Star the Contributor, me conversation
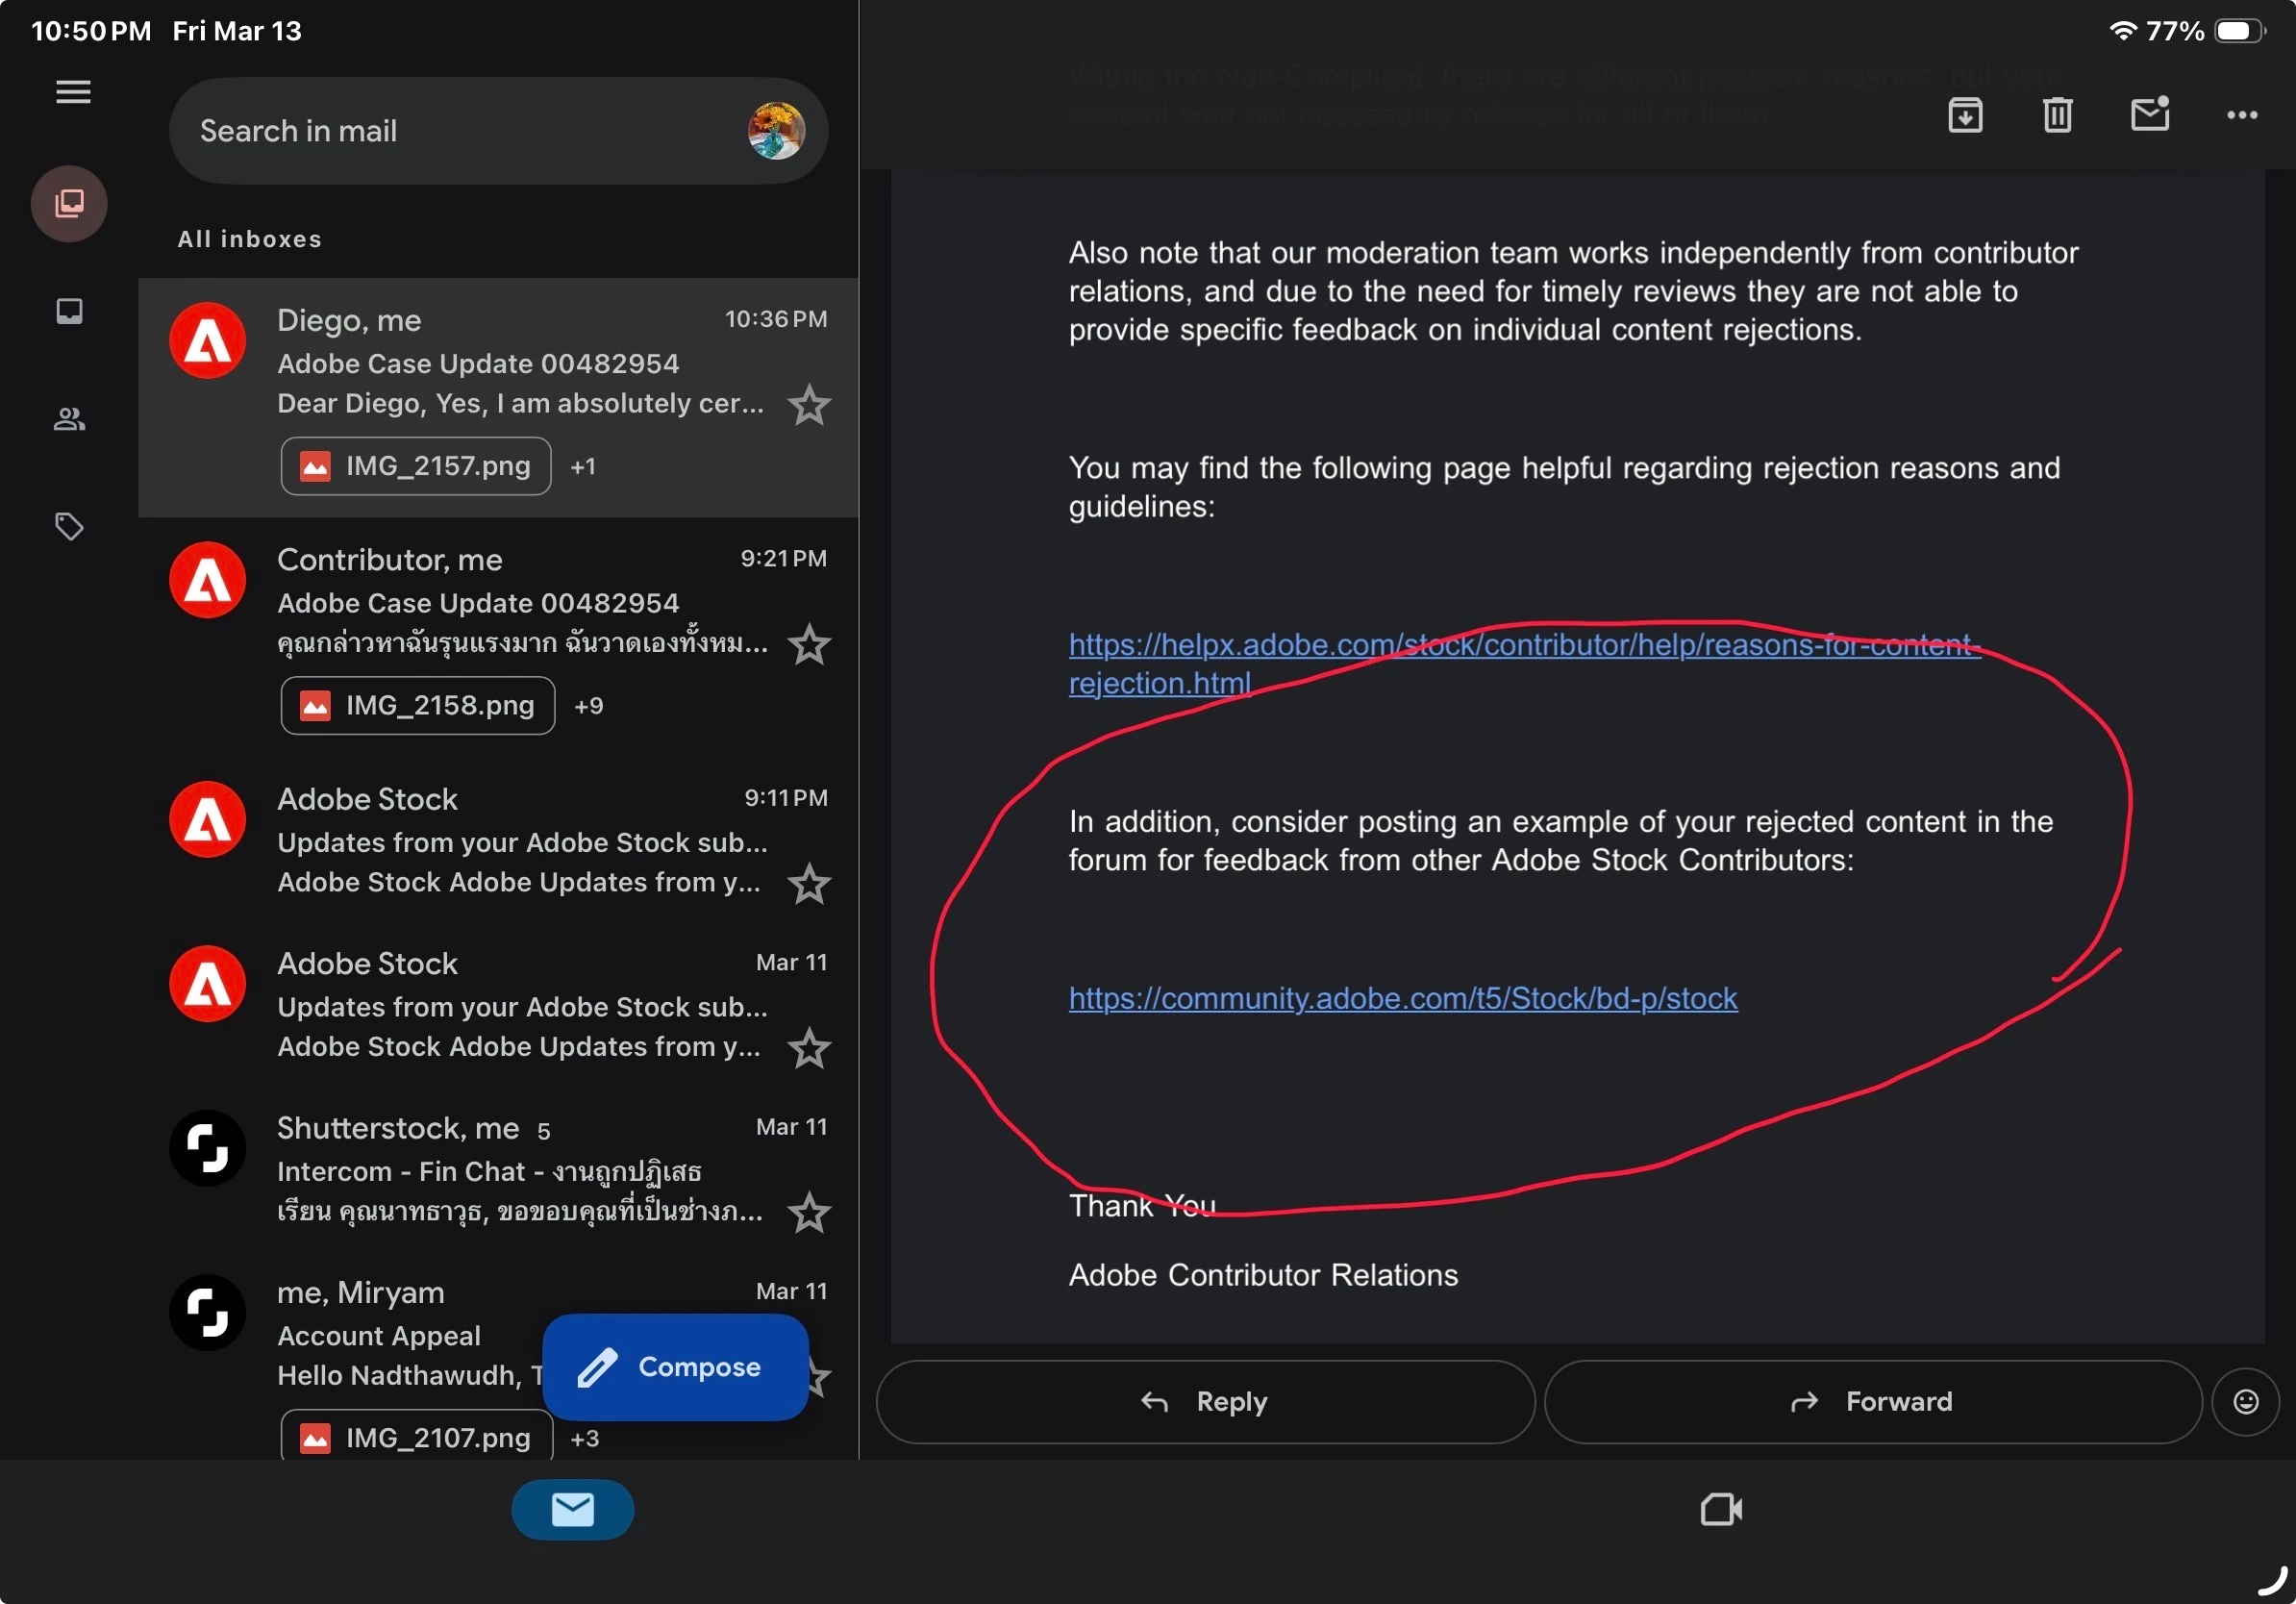This screenshot has height=1604, width=2296. (x=808, y=645)
